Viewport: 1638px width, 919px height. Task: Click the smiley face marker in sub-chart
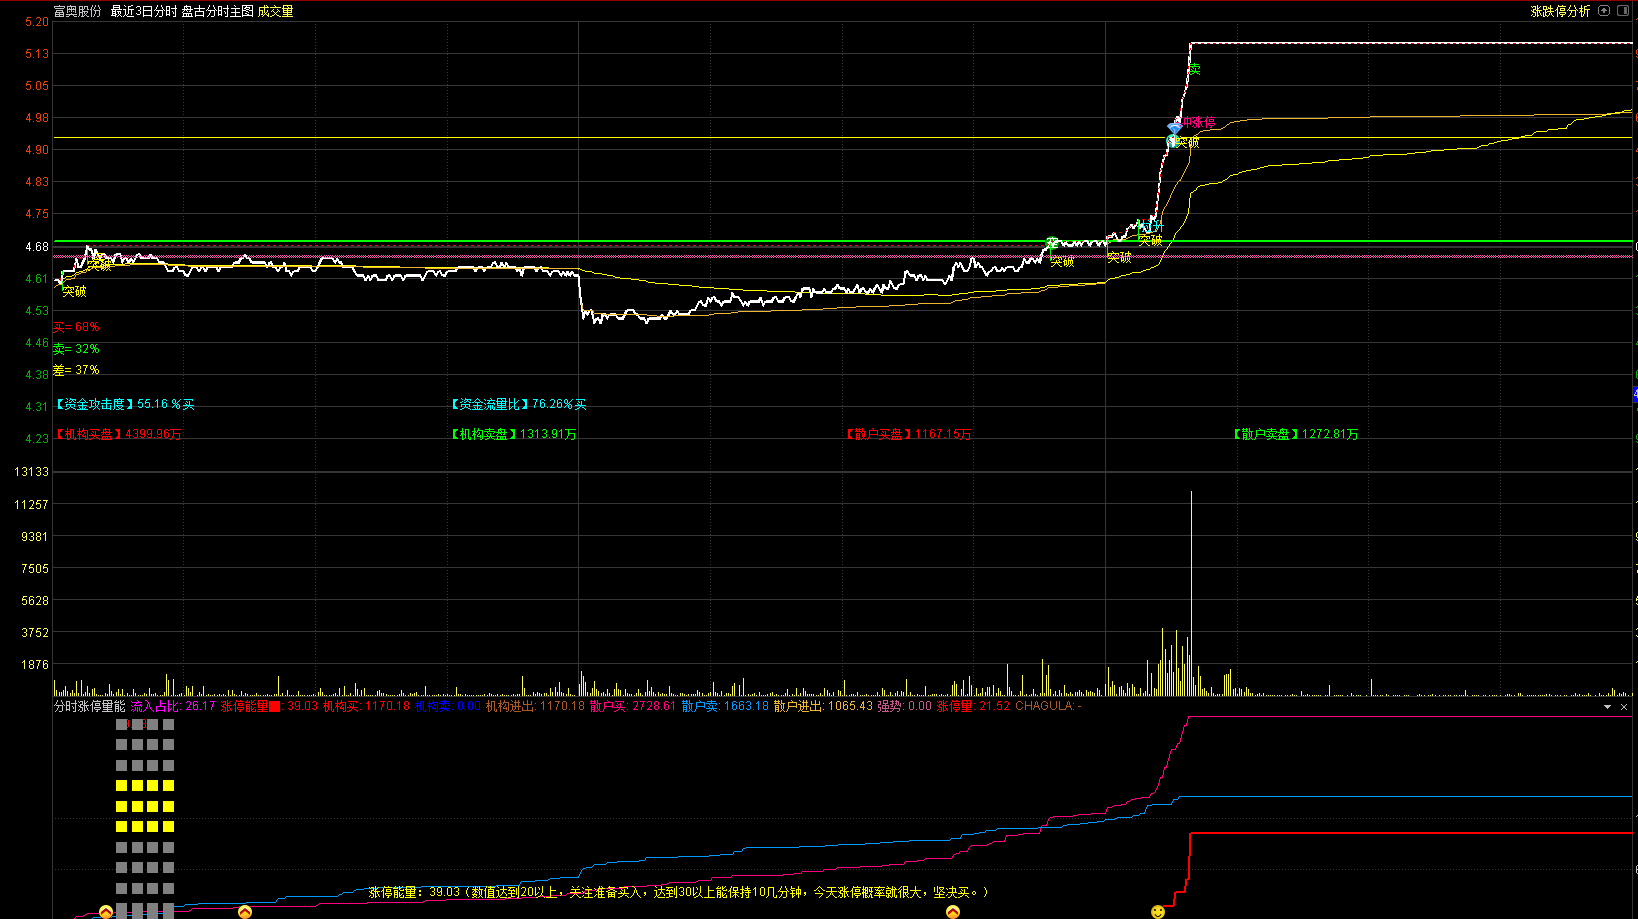(1158, 912)
